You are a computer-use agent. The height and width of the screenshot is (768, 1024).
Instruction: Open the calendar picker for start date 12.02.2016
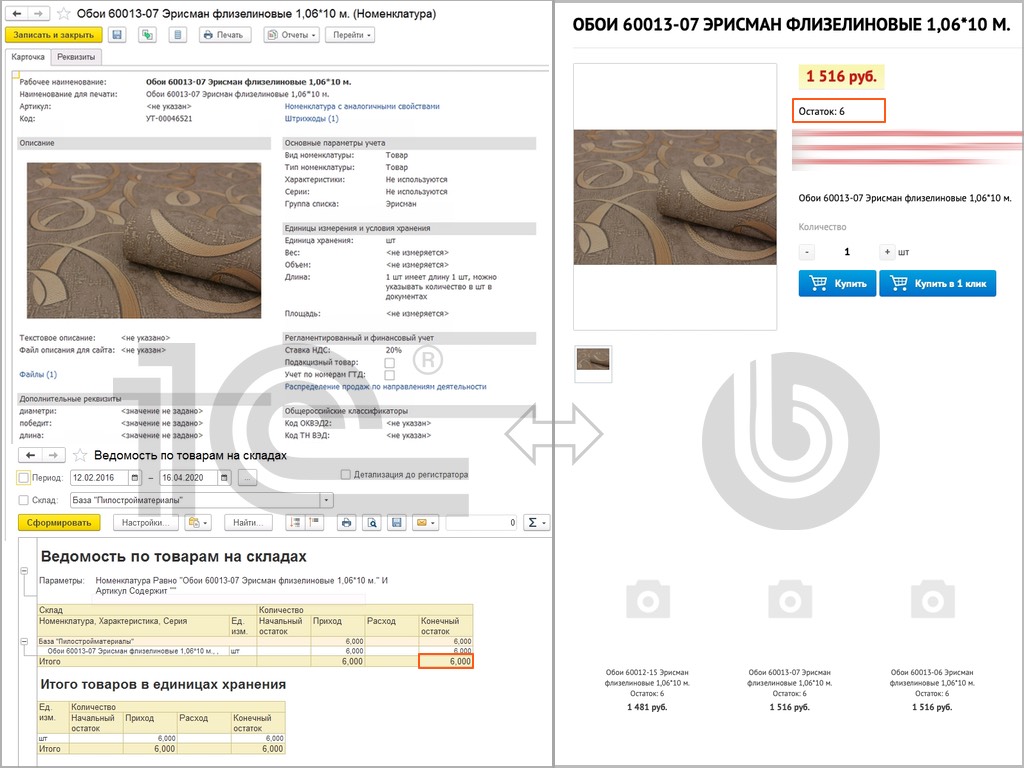134,477
